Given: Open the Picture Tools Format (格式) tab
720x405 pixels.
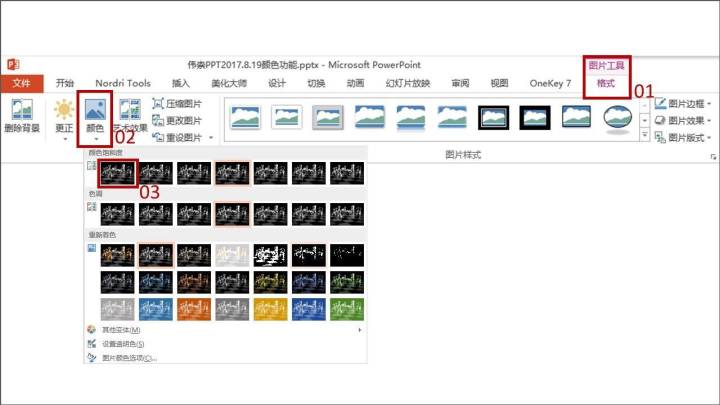Looking at the screenshot, I should [x=606, y=83].
